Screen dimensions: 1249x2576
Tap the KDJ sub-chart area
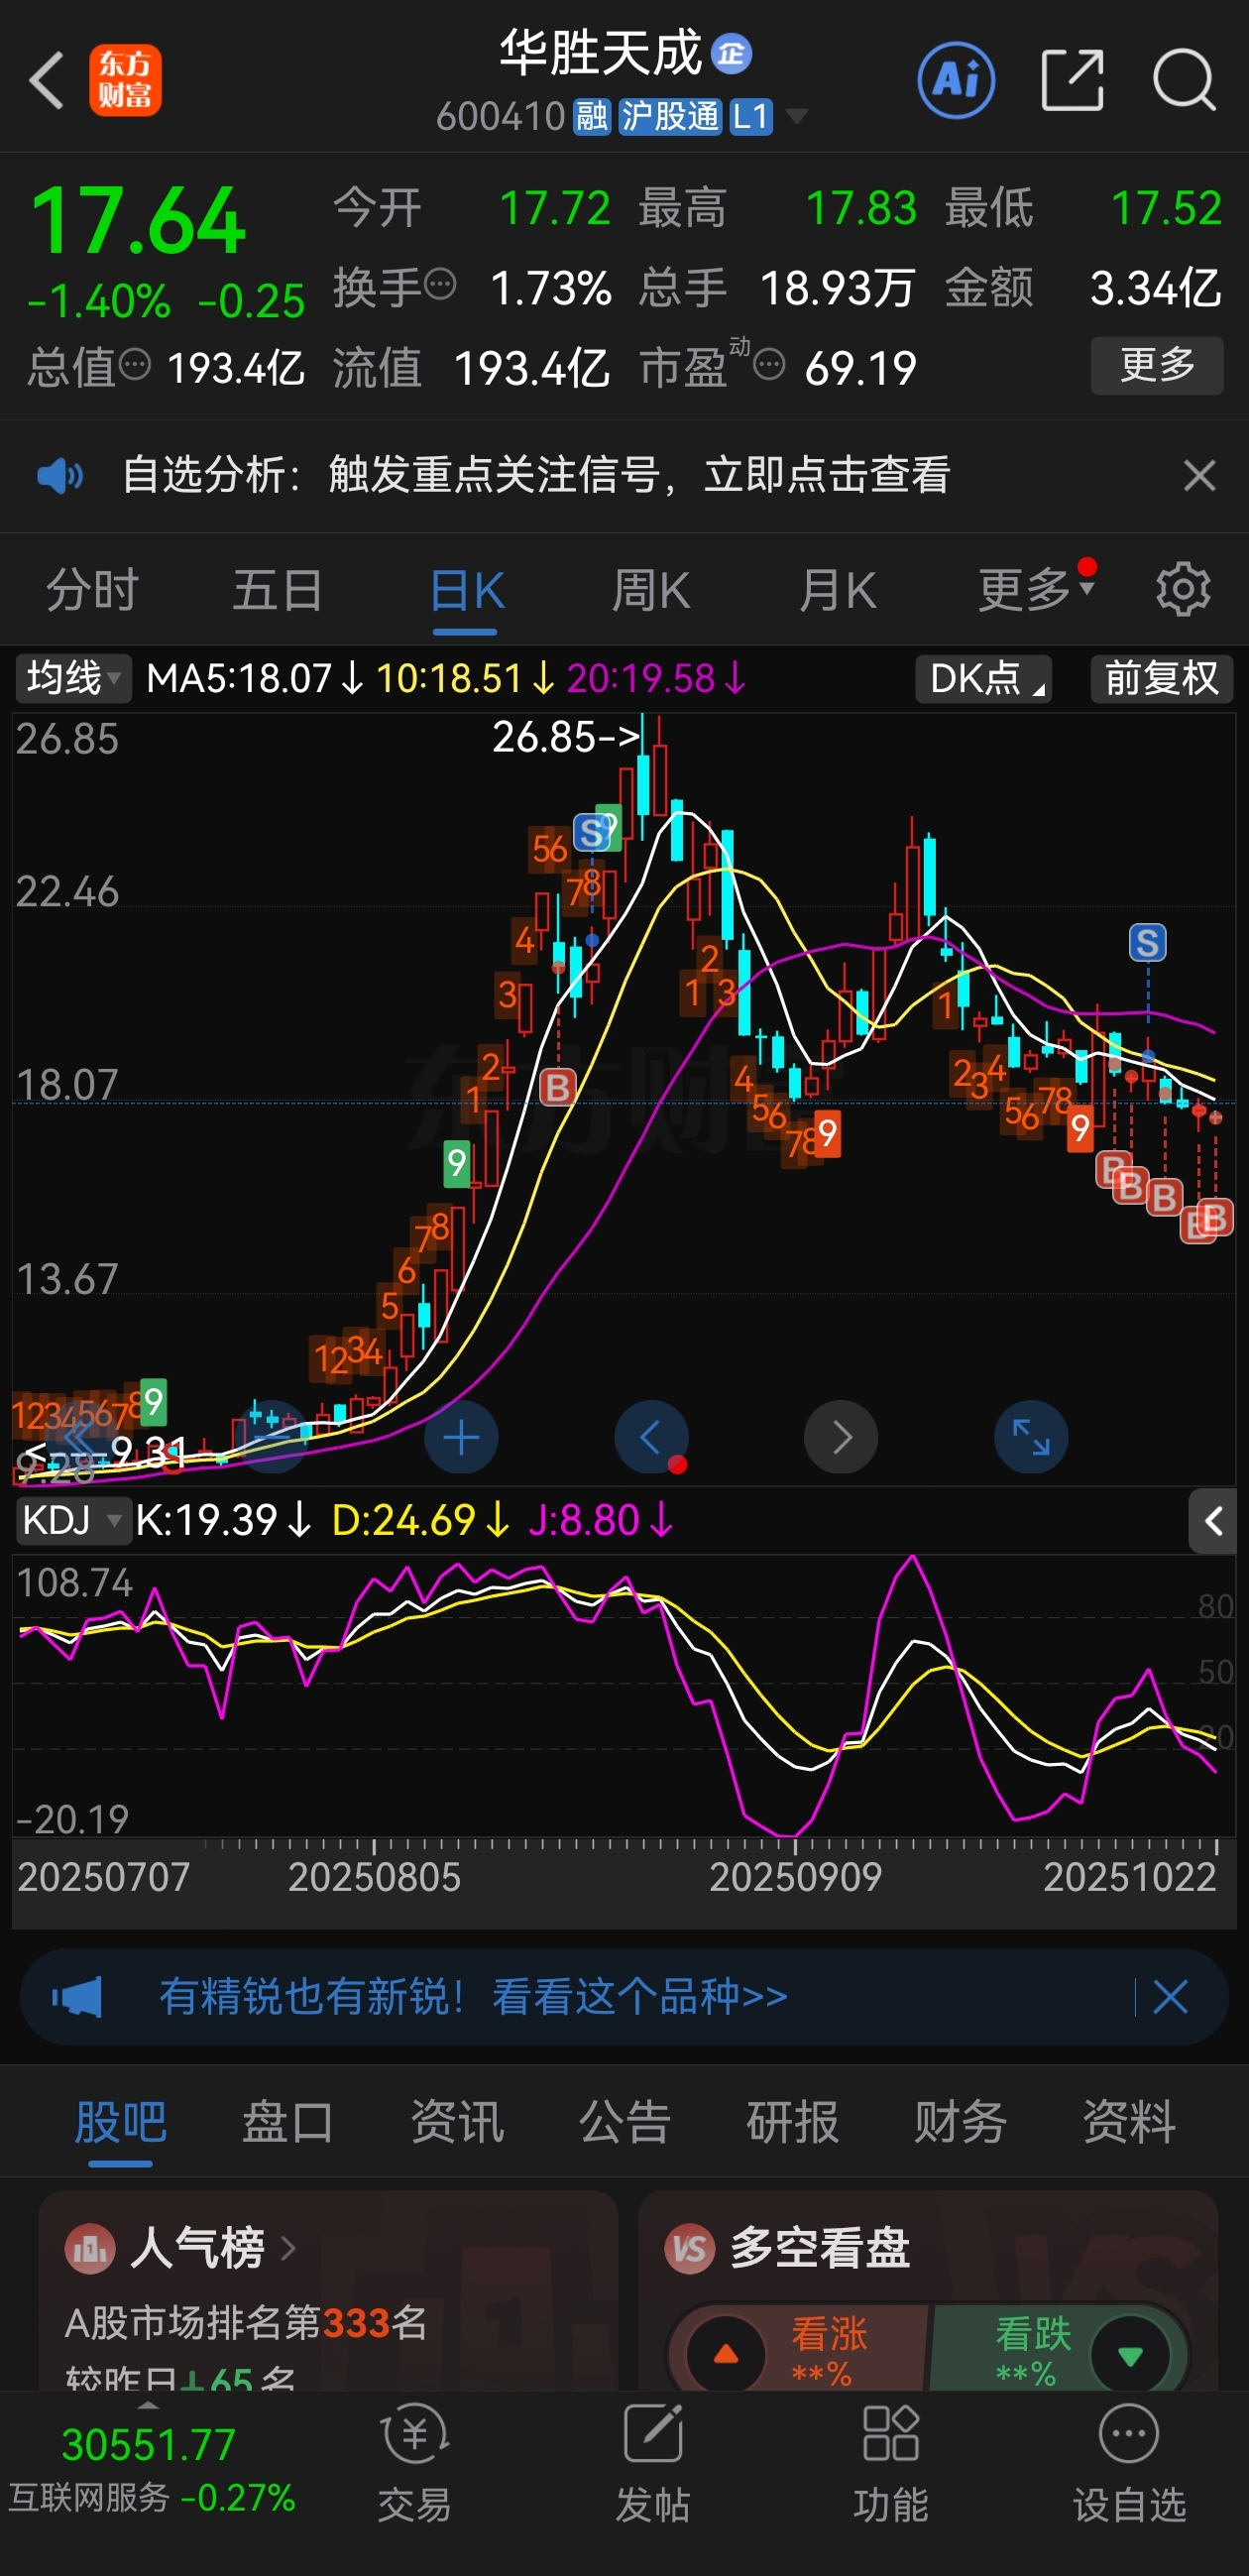[x=624, y=1697]
